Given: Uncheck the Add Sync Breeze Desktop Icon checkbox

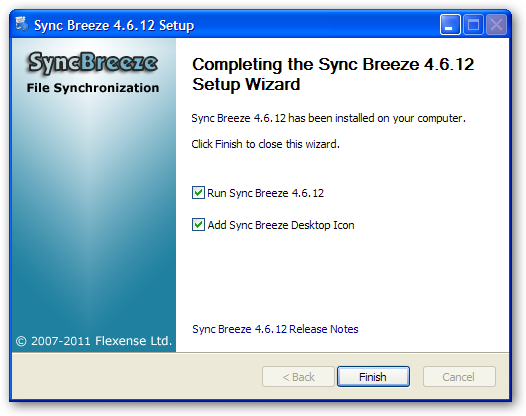Looking at the screenshot, I should coord(198,225).
